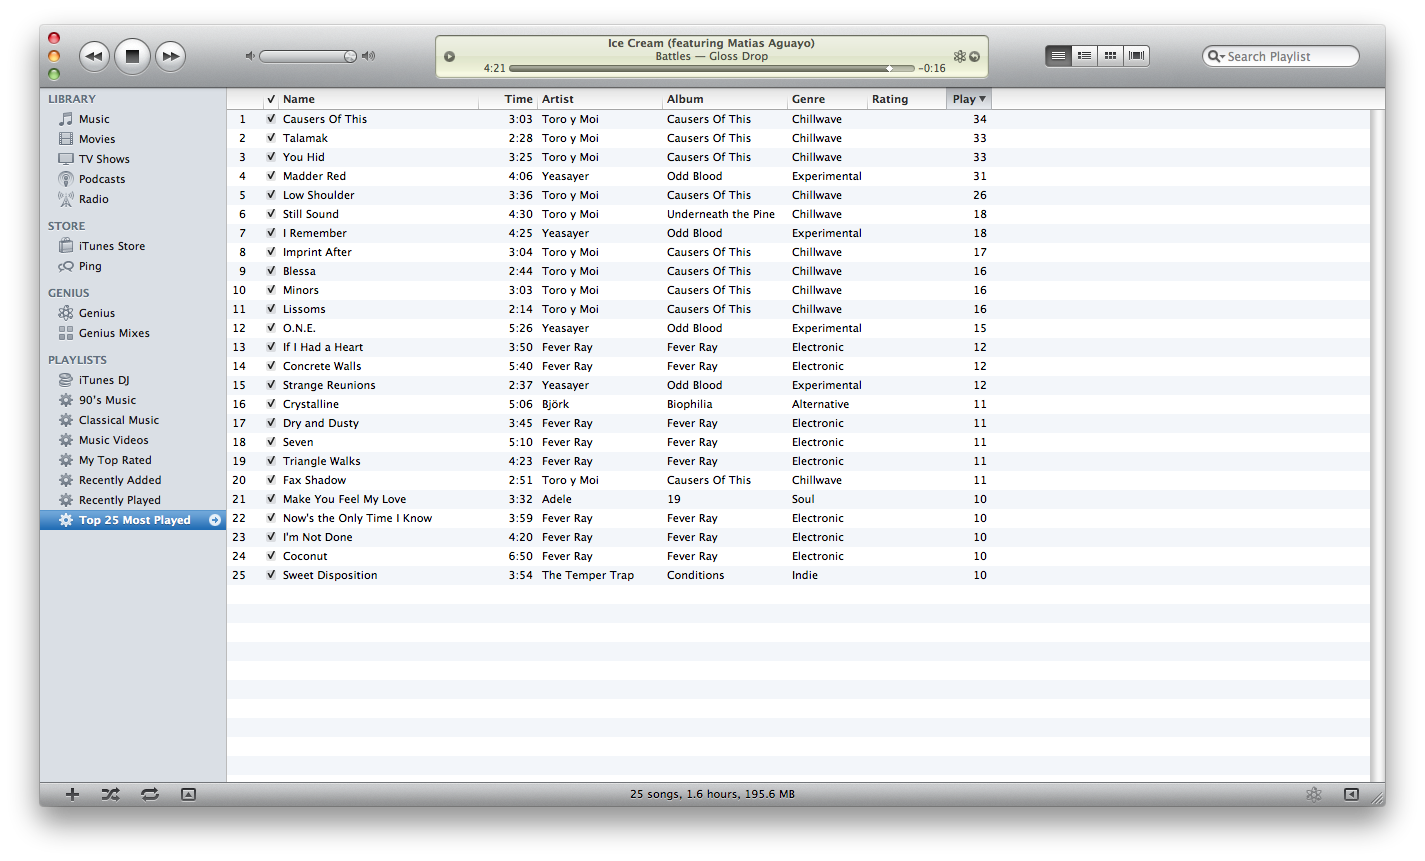Stop the currently playing song

coord(132,56)
